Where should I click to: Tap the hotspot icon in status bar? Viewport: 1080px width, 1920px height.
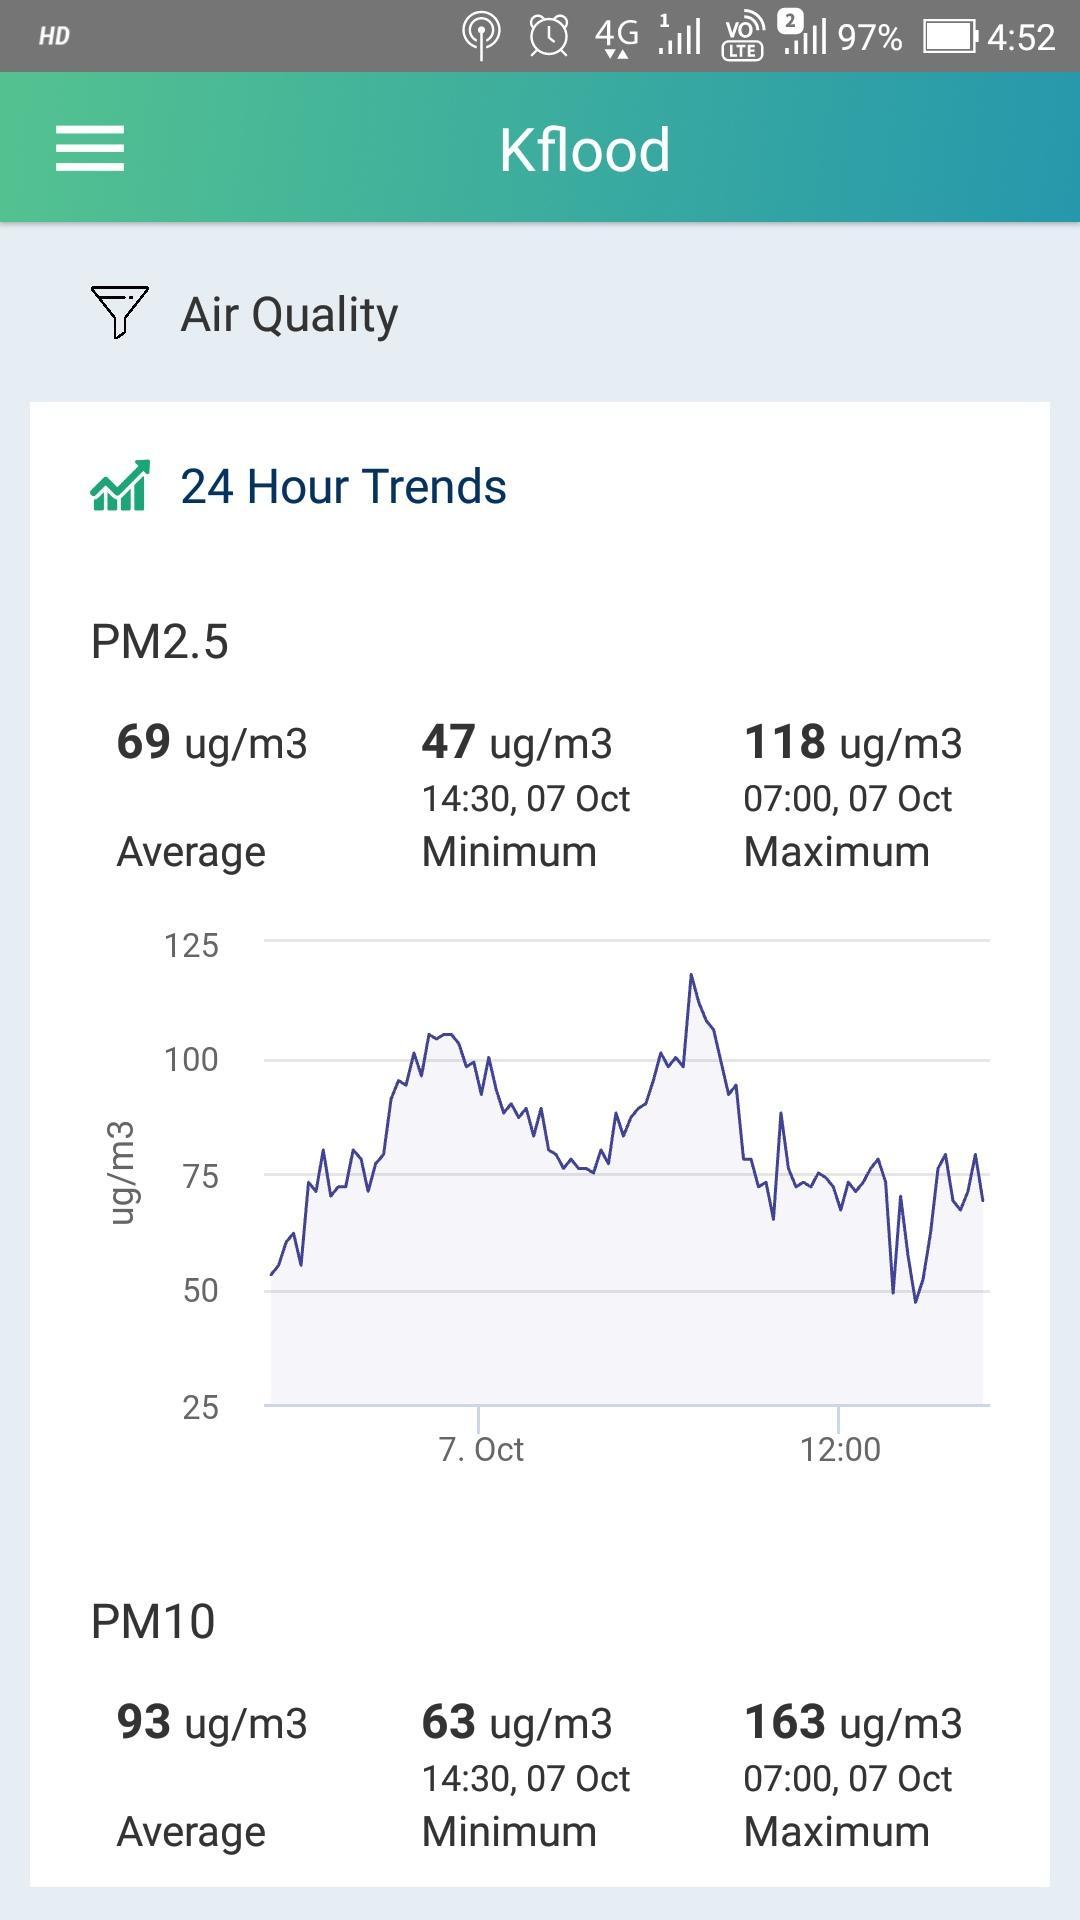pos(481,37)
